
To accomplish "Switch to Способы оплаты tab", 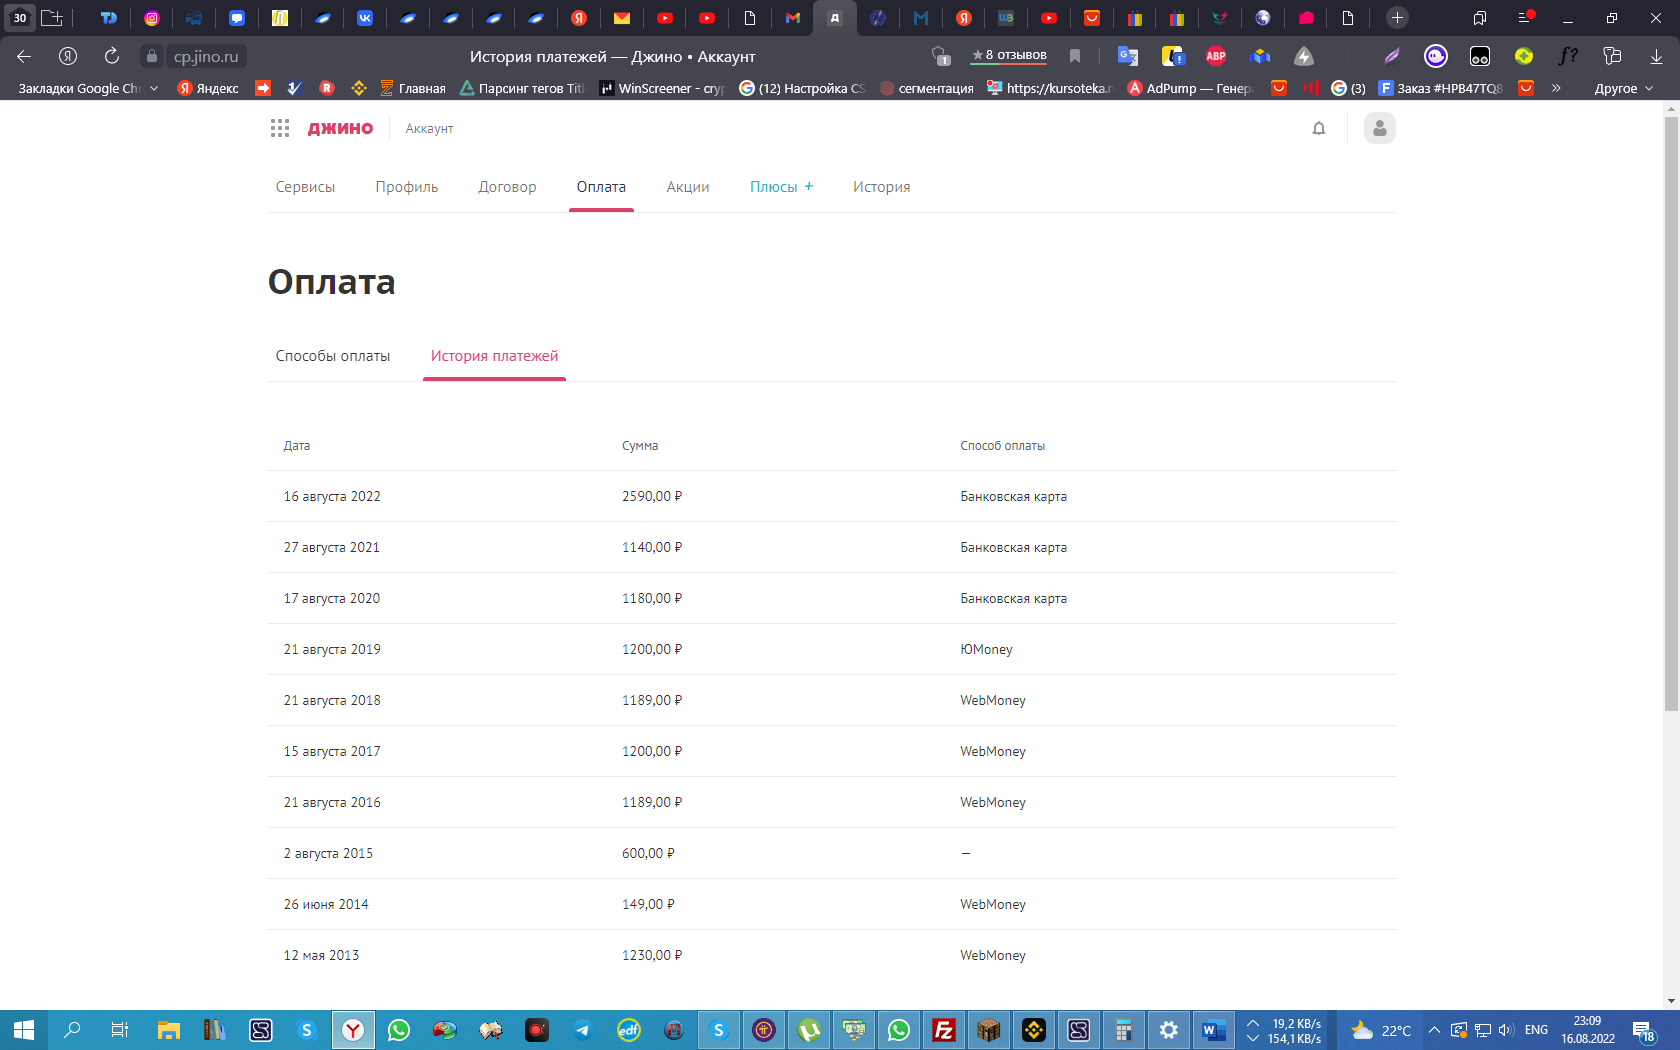I will pos(333,356).
